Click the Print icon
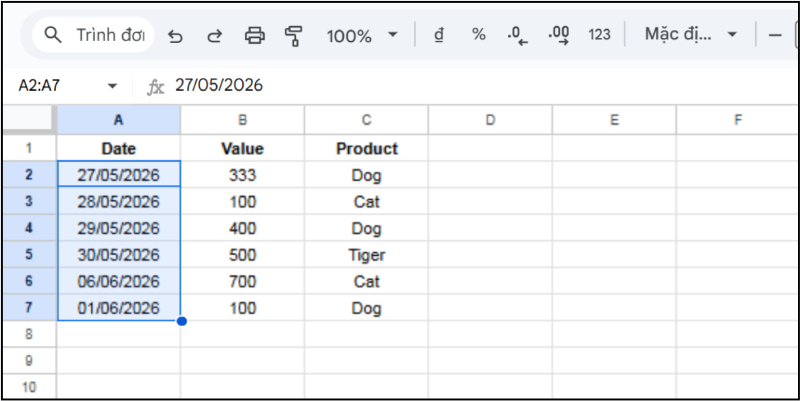Viewport: 800px width, 401px height. 255,36
